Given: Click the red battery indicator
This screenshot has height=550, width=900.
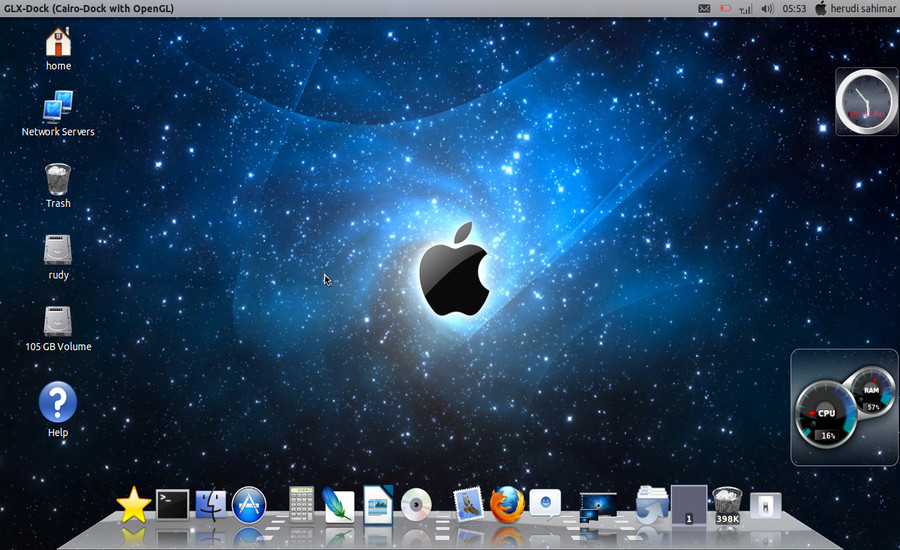Looking at the screenshot, I should [x=726, y=9].
